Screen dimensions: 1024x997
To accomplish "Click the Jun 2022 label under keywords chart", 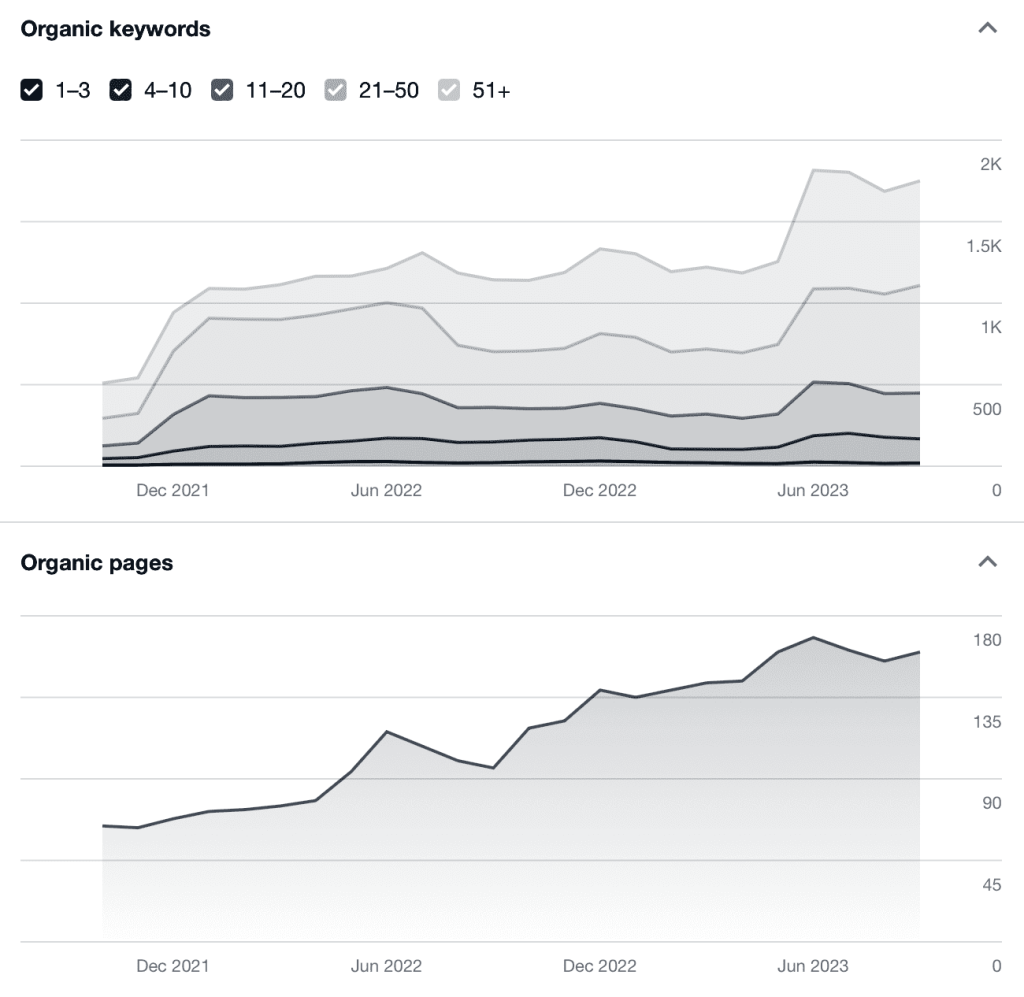I will pos(386,490).
